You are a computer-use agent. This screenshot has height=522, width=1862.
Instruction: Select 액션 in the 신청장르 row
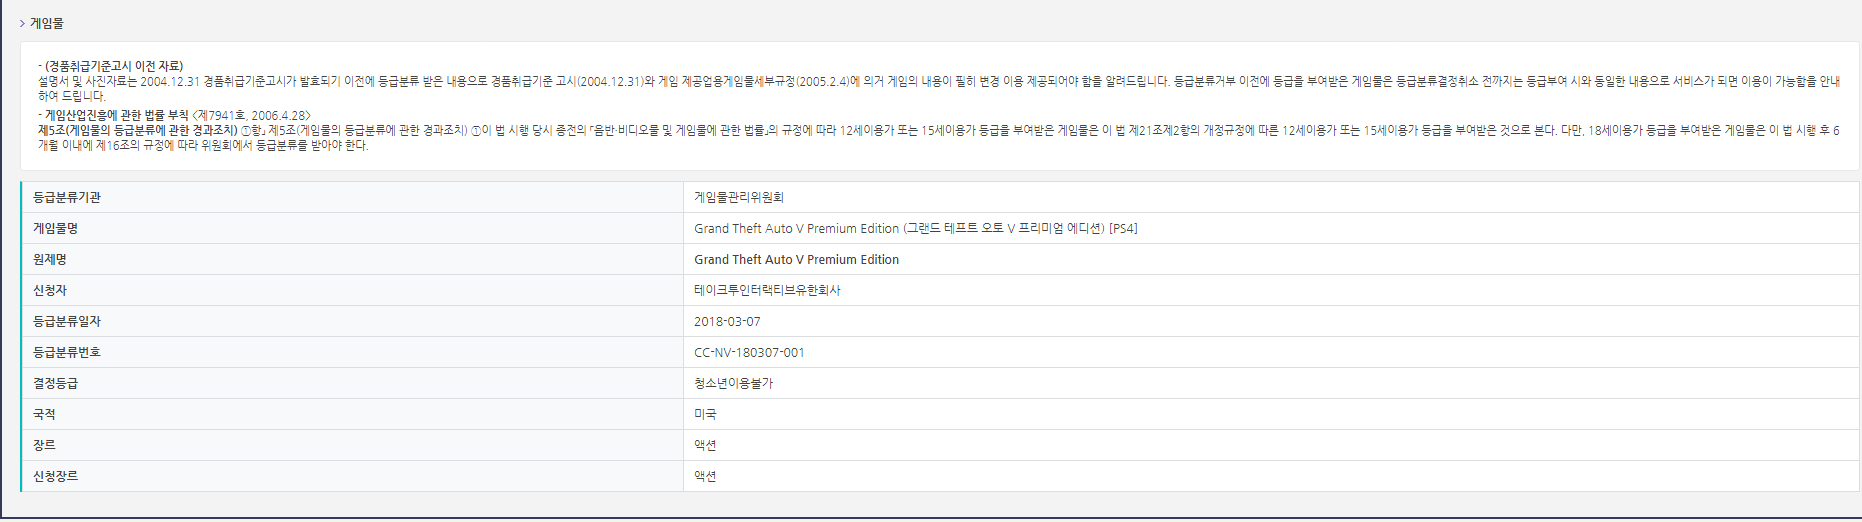[x=705, y=476]
